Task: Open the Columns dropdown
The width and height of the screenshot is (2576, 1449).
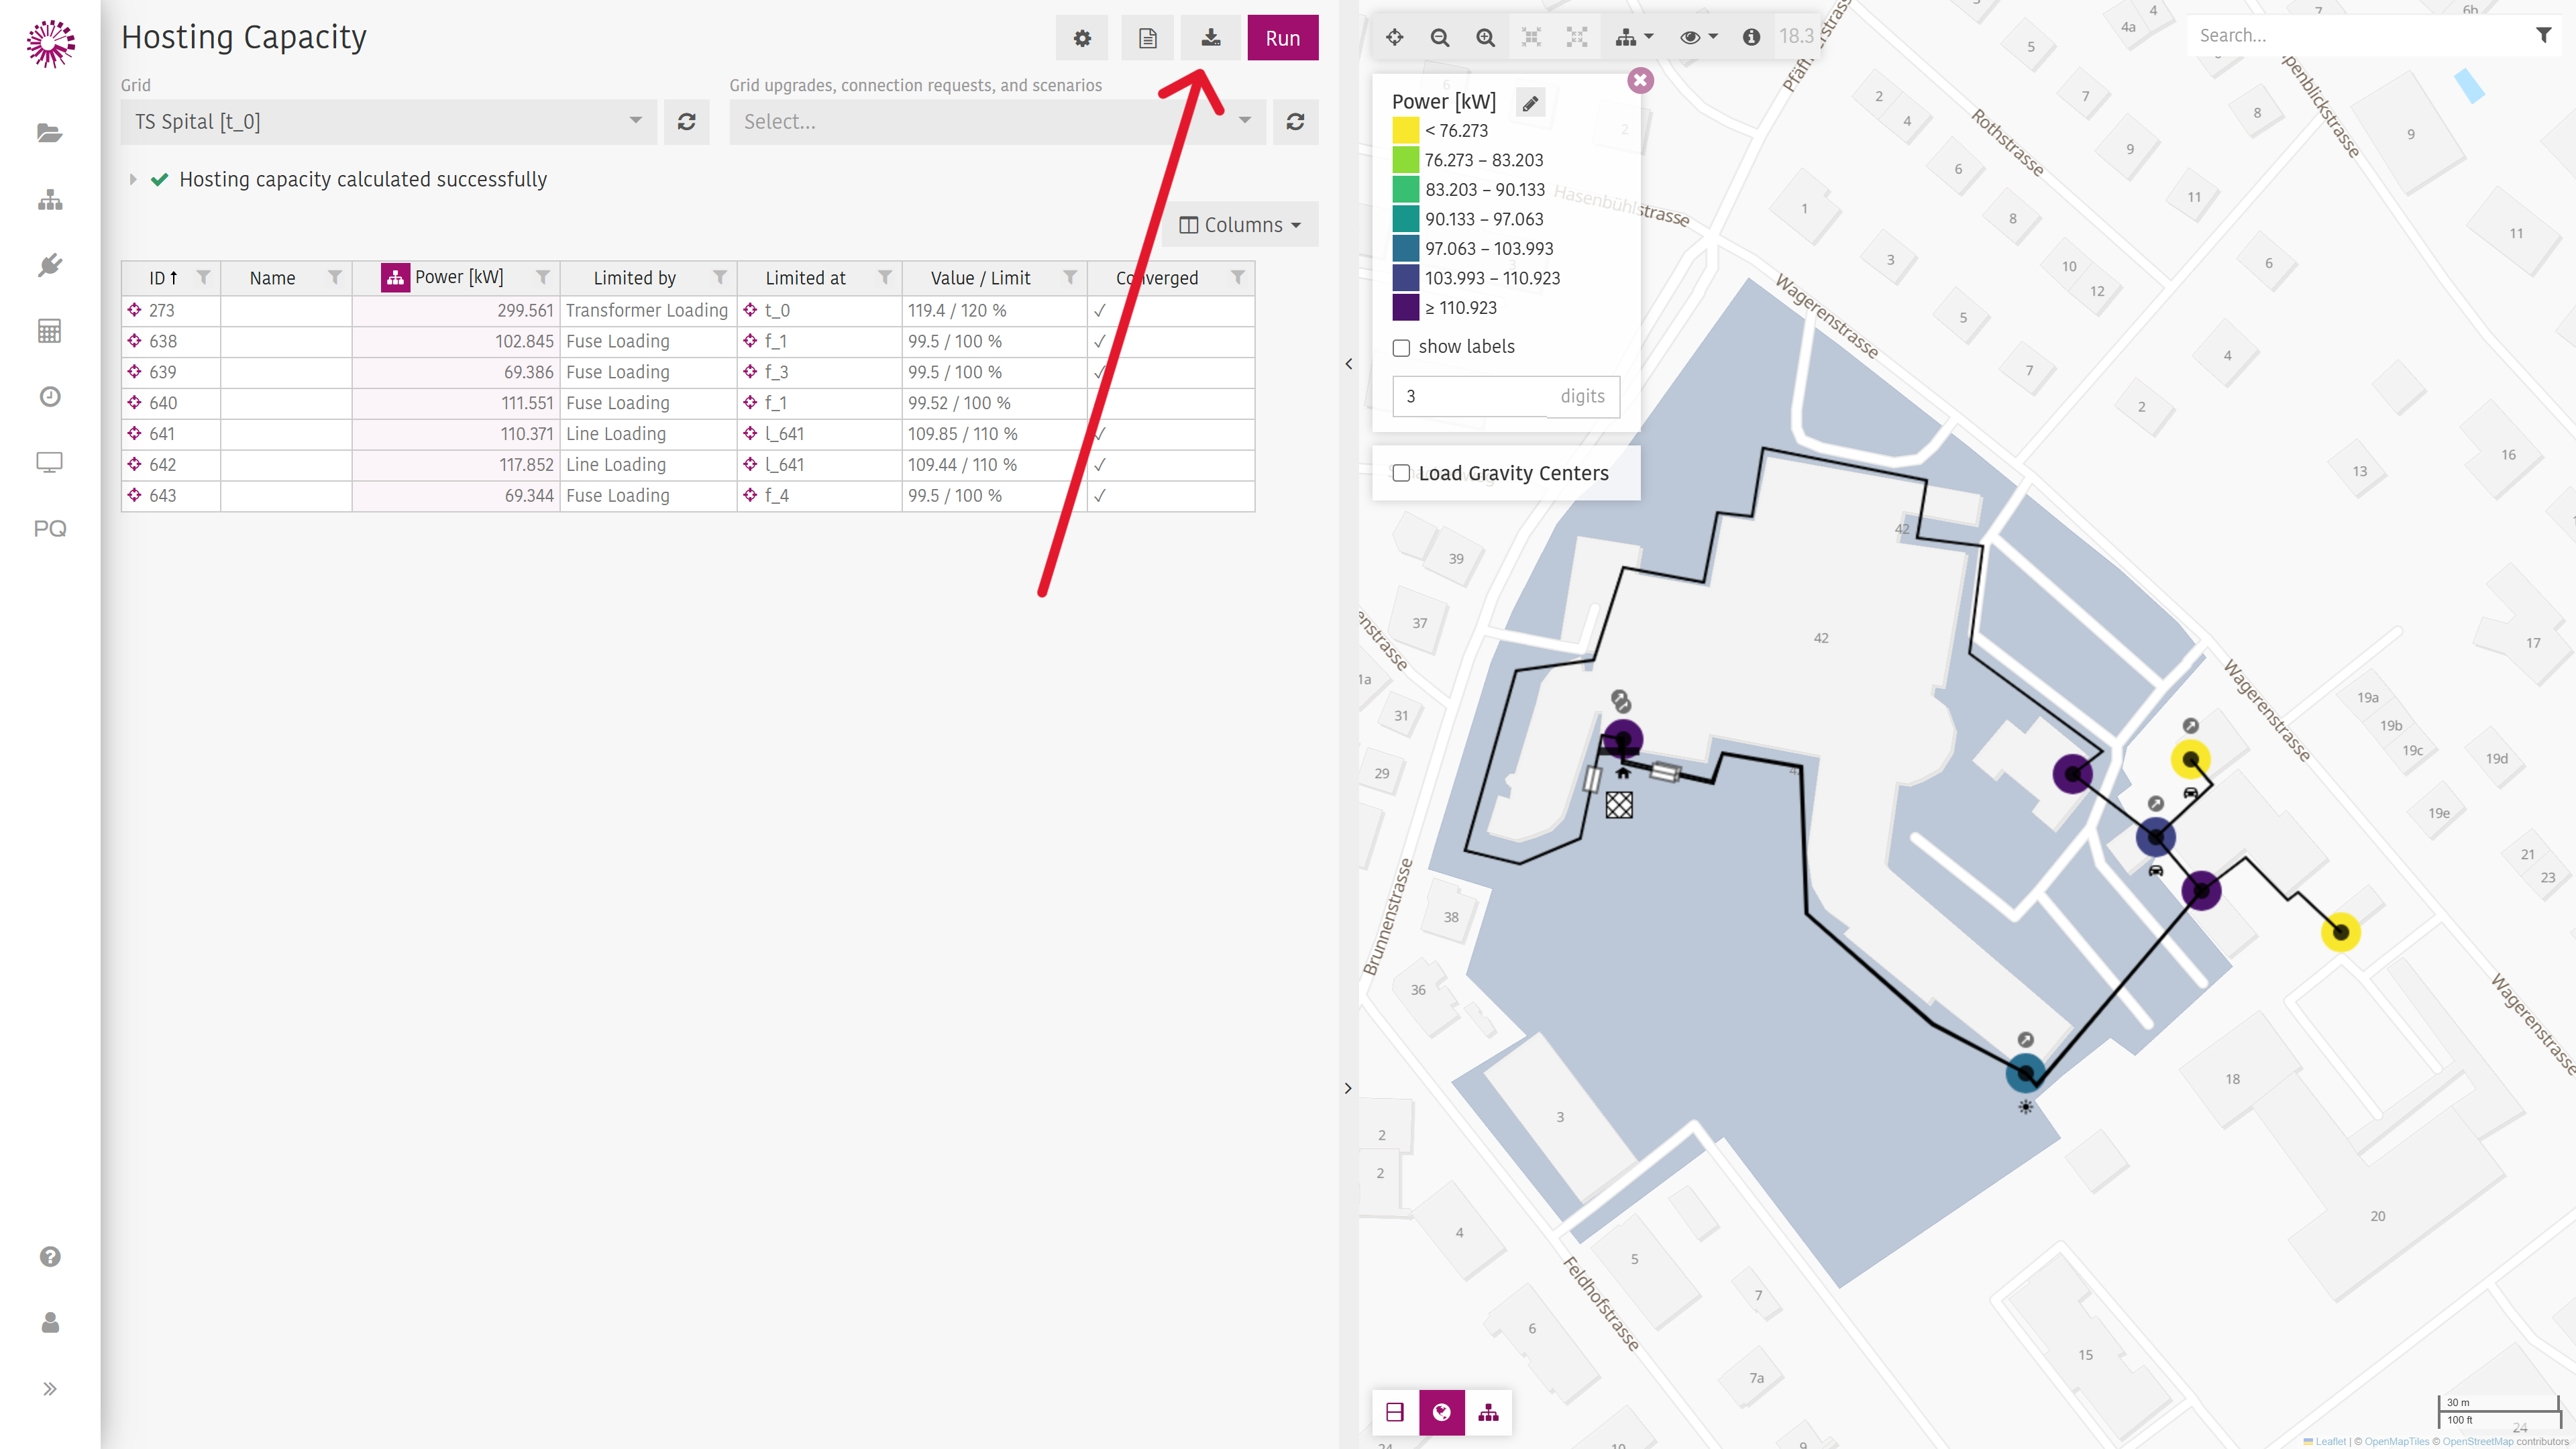Action: point(1240,225)
